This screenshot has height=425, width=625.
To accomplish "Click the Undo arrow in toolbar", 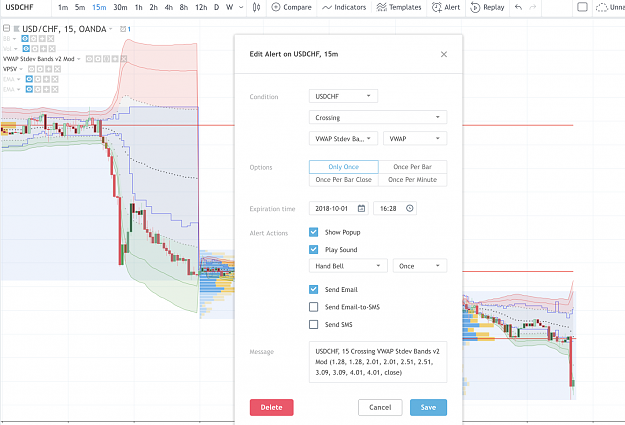I will coord(518,7).
